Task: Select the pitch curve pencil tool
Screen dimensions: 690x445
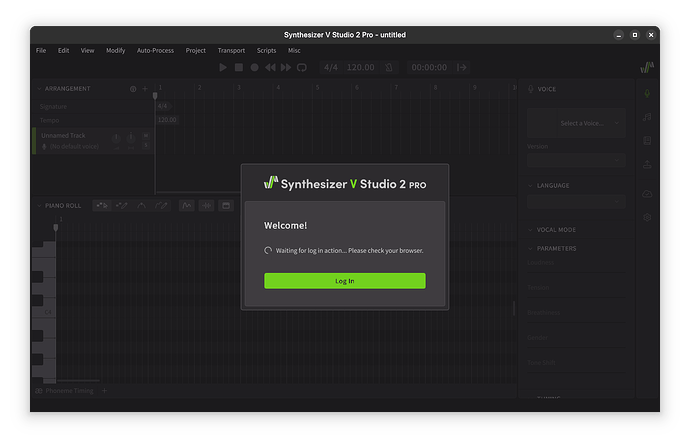Action: coord(161,206)
